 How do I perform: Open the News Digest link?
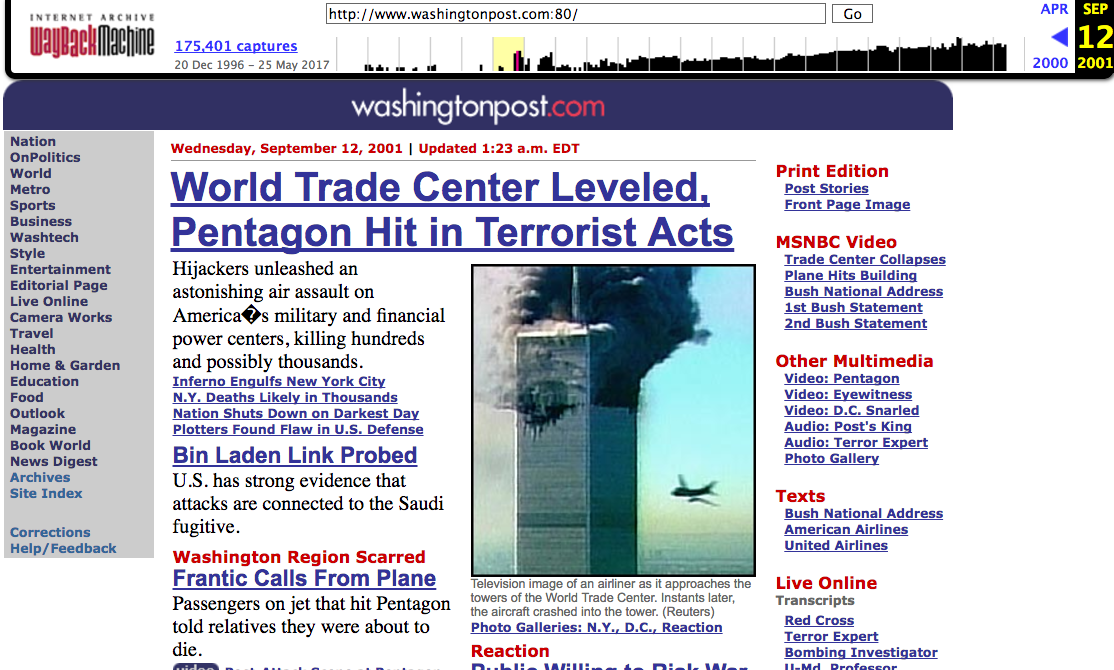point(54,461)
